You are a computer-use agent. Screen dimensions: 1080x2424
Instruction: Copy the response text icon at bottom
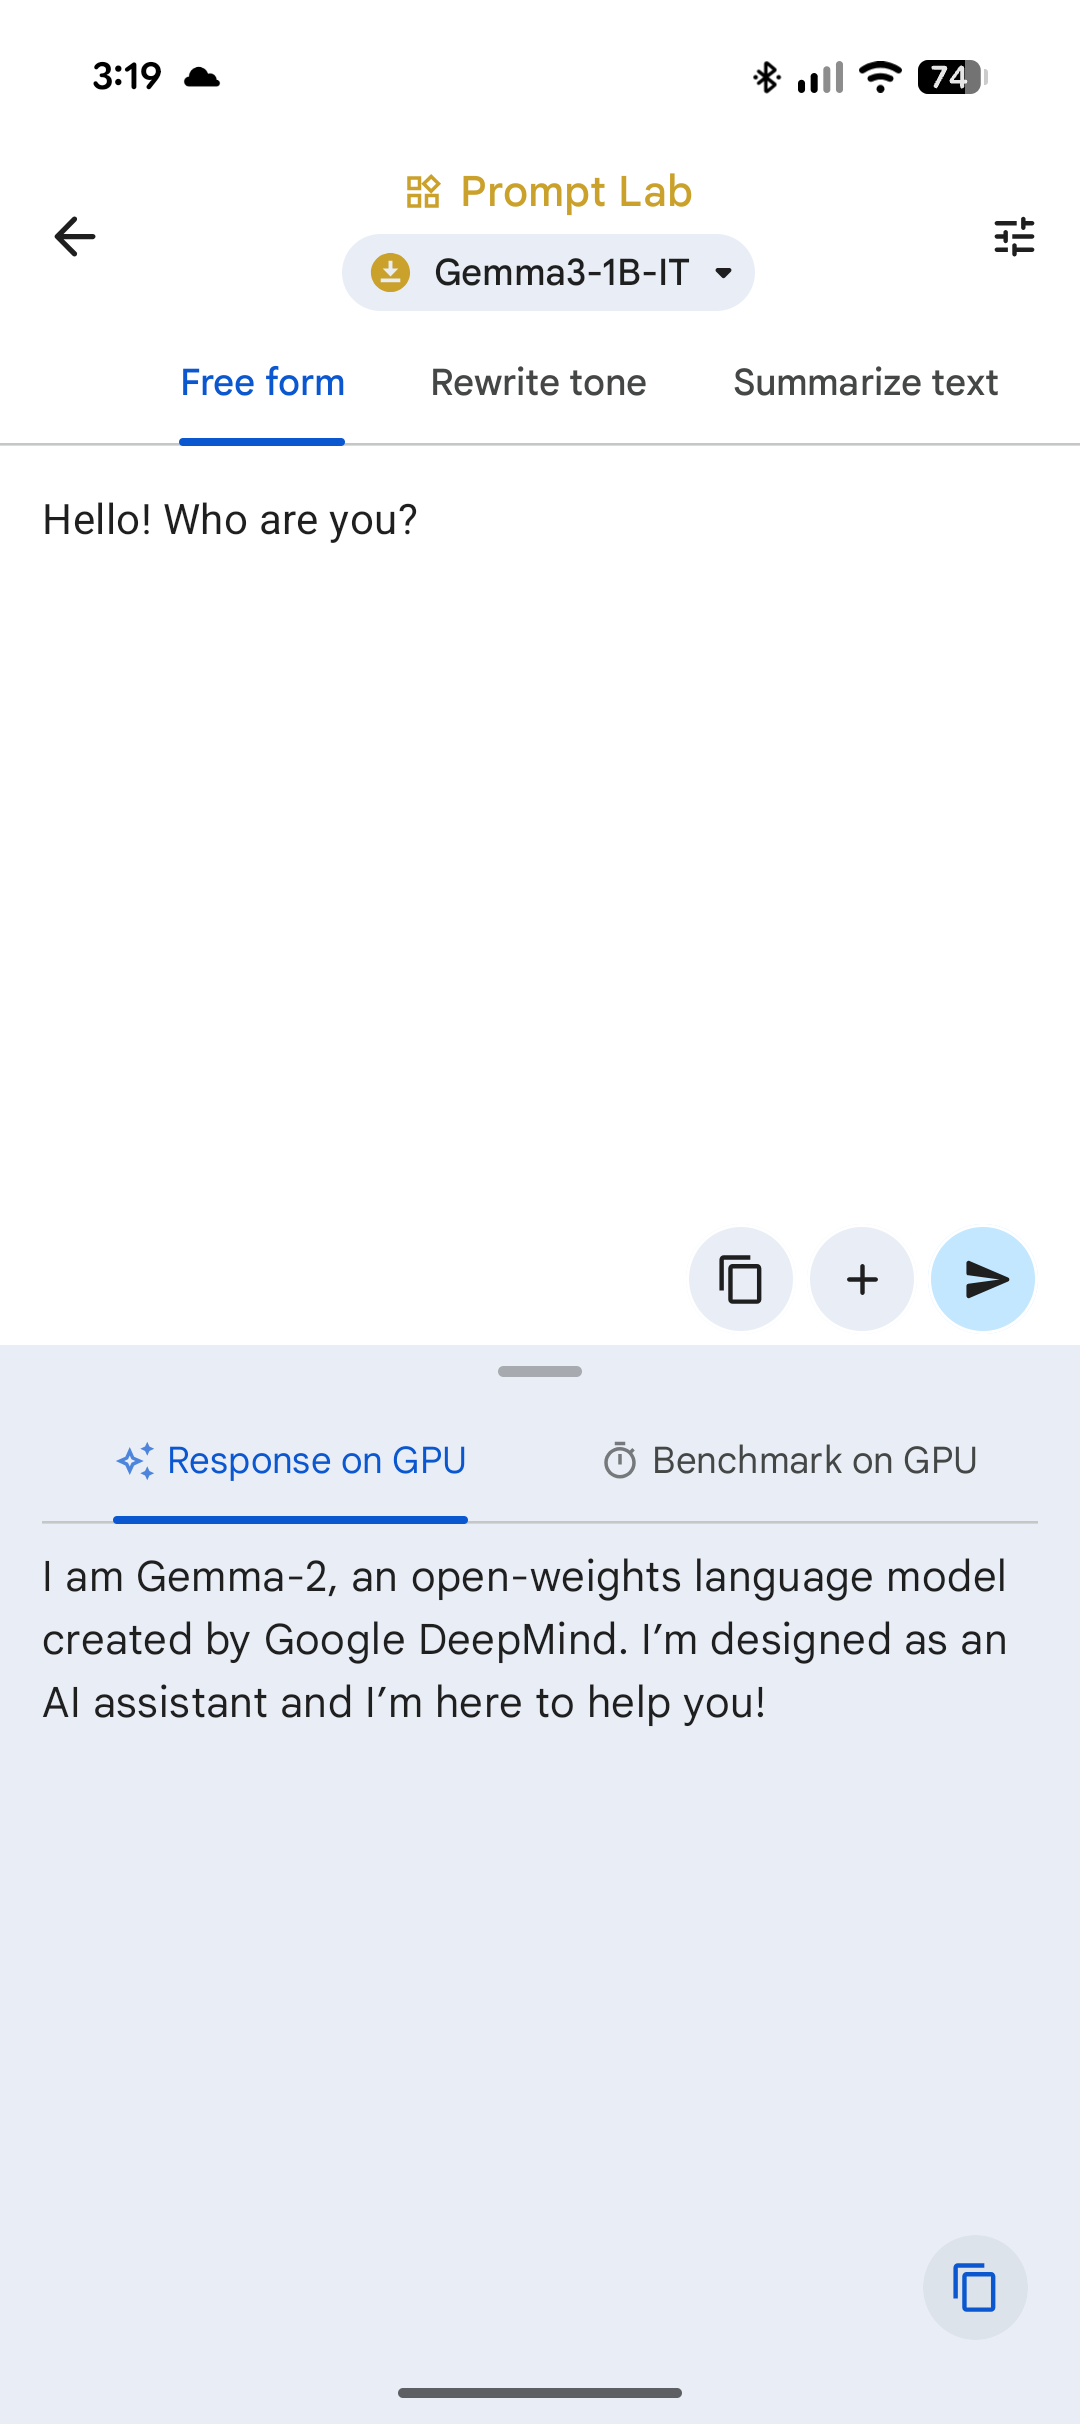(975, 2287)
